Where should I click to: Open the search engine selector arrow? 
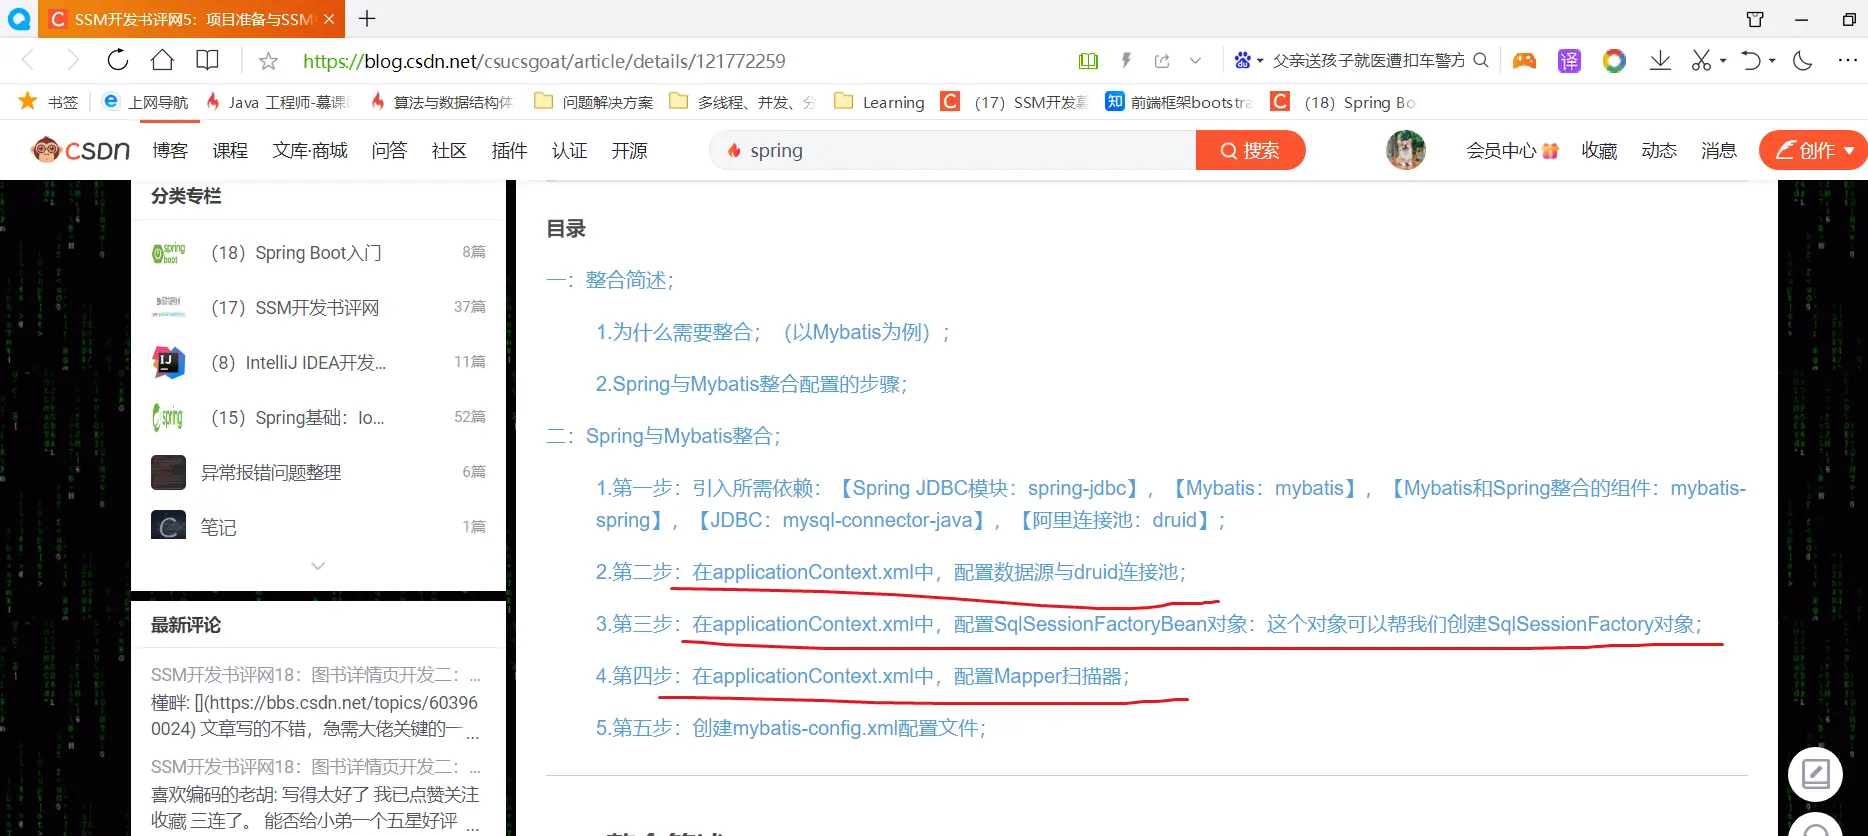[x=1260, y=61]
